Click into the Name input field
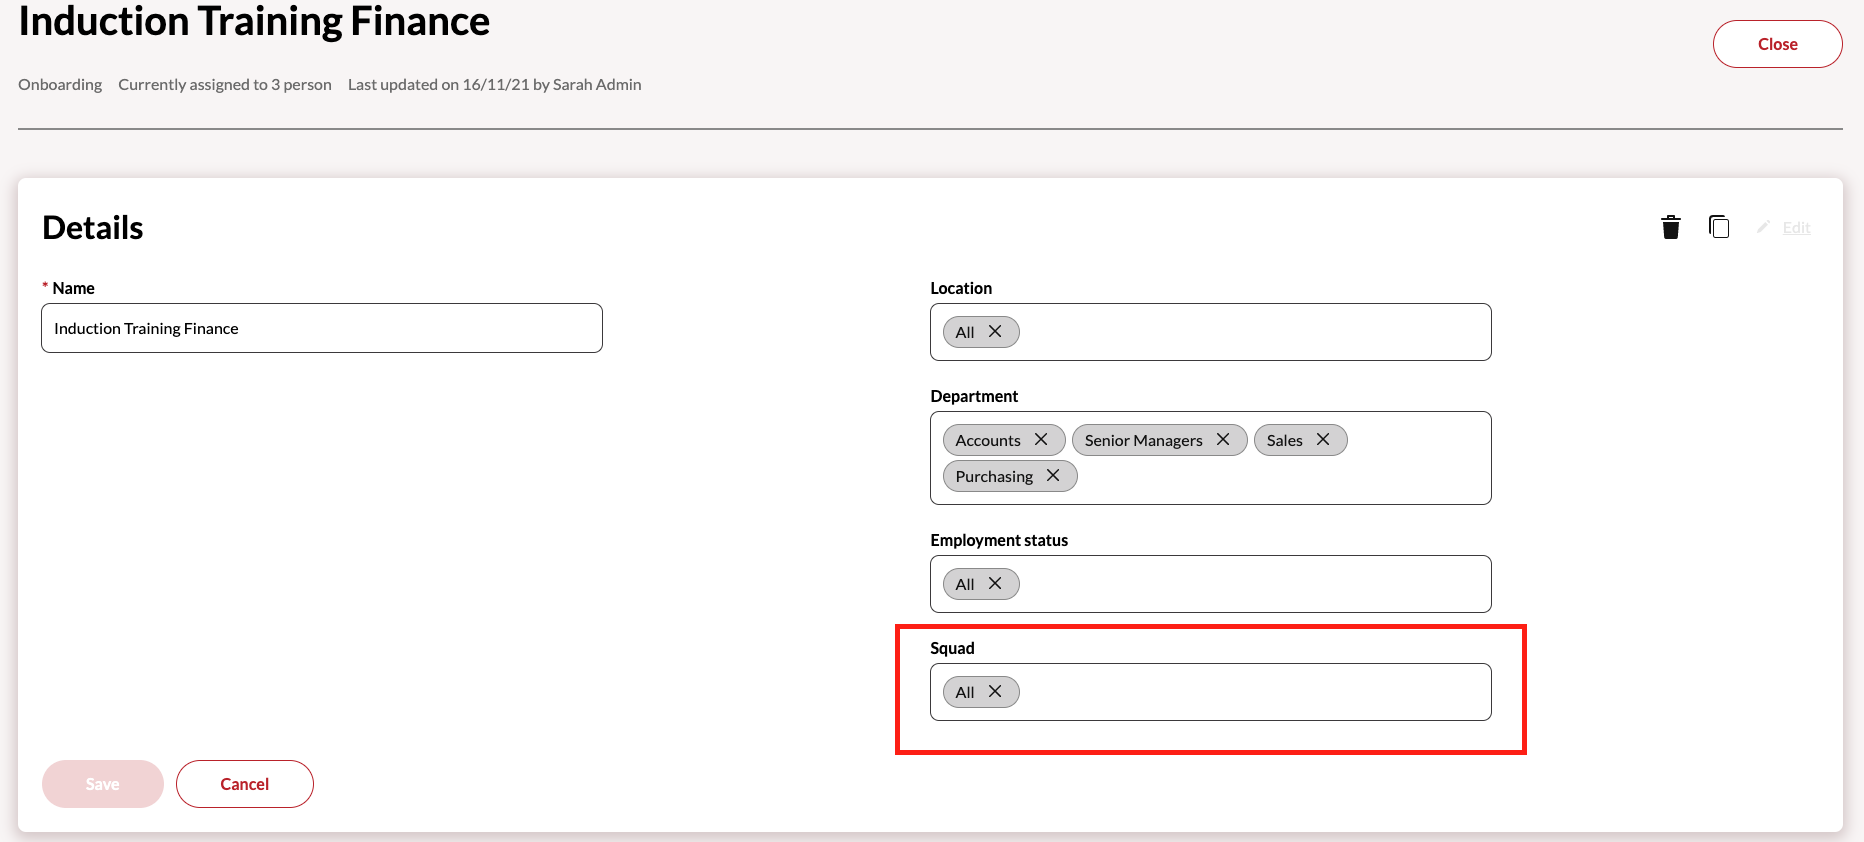The height and width of the screenshot is (842, 1864). point(321,328)
